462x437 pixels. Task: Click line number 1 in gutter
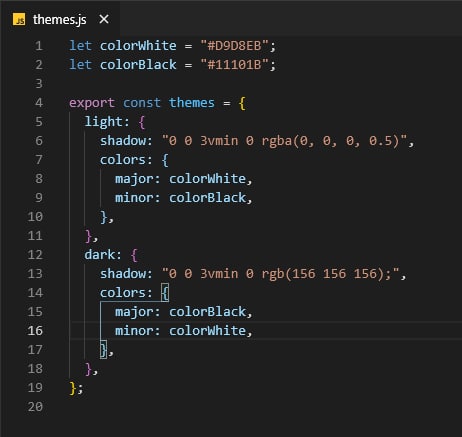coord(39,46)
